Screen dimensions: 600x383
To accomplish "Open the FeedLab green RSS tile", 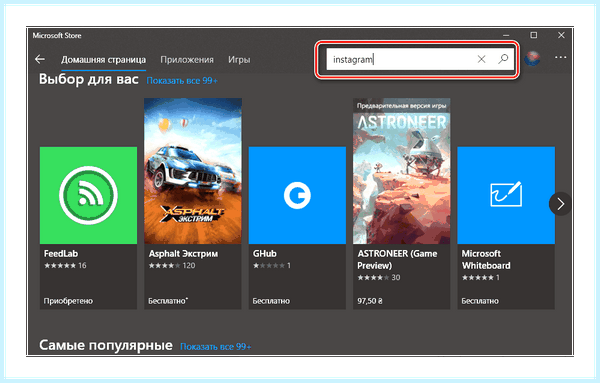I will point(88,195).
